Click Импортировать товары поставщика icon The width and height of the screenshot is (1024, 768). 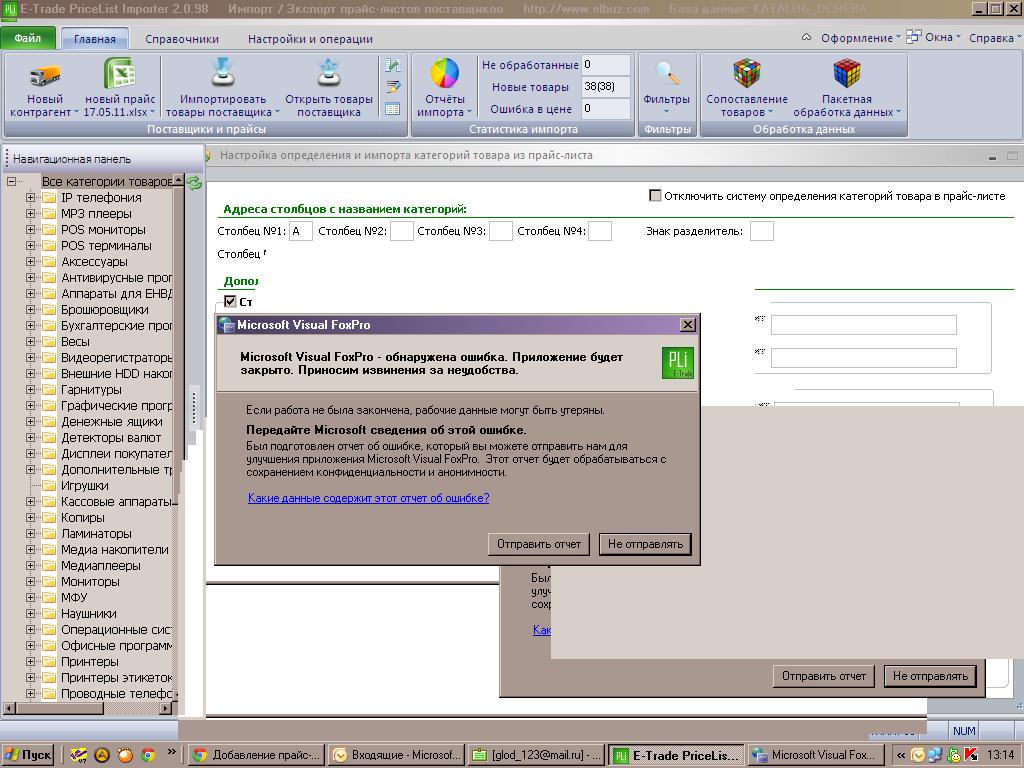coord(223,73)
